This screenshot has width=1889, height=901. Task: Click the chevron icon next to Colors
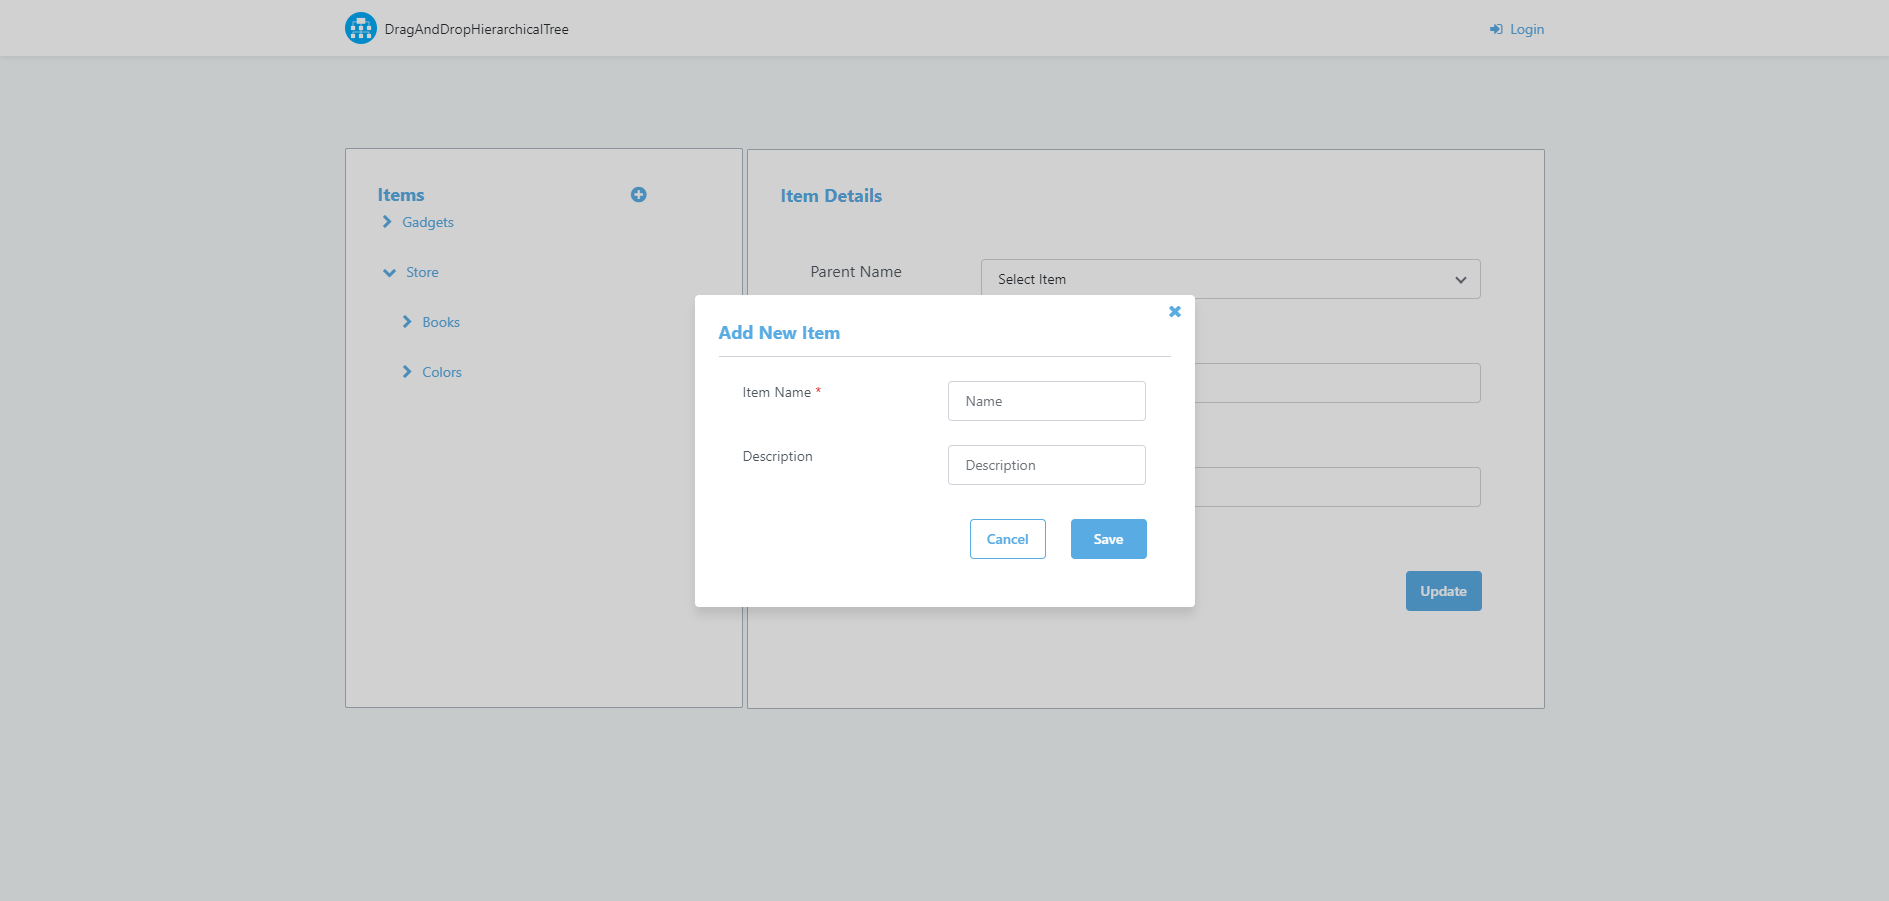tap(406, 371)
